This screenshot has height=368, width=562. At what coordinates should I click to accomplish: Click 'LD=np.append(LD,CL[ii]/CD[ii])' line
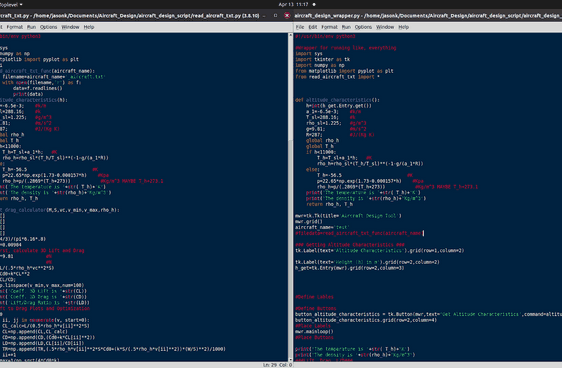pyautogui.click(x=43, y=343)
